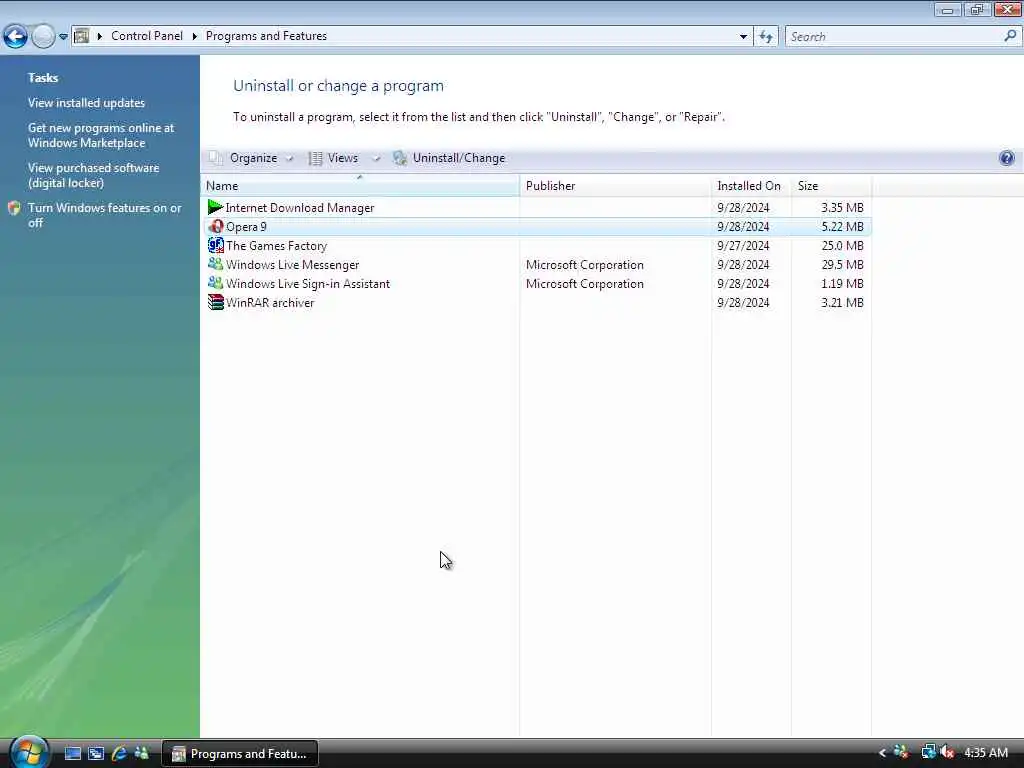Click the Views toolbar button
Viewport: 1024px width, 768px height.
click(x=334, y=158)
